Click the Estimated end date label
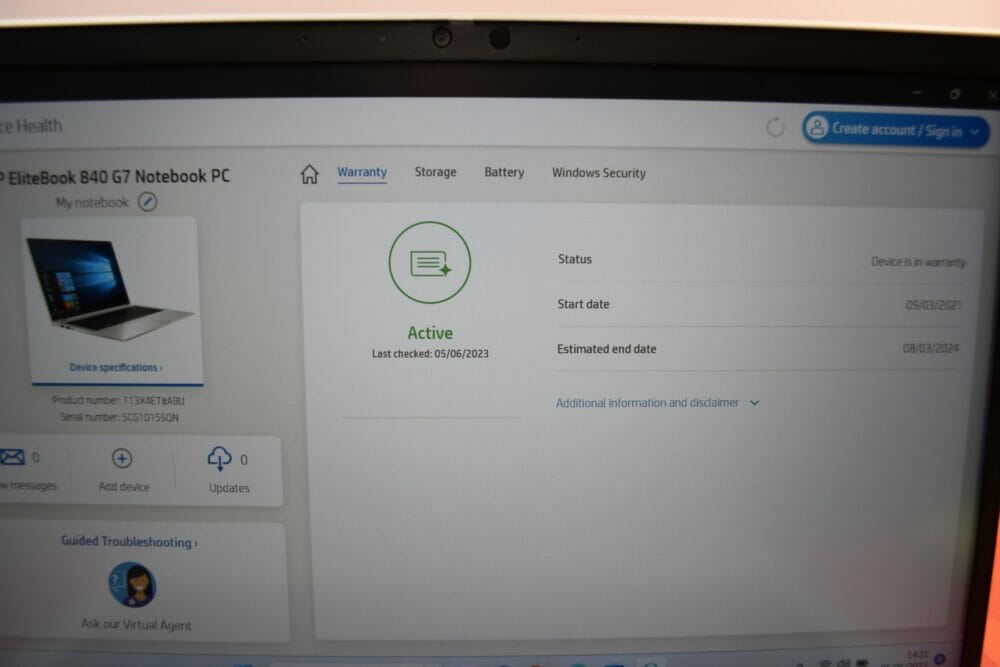 coord(607,349)
